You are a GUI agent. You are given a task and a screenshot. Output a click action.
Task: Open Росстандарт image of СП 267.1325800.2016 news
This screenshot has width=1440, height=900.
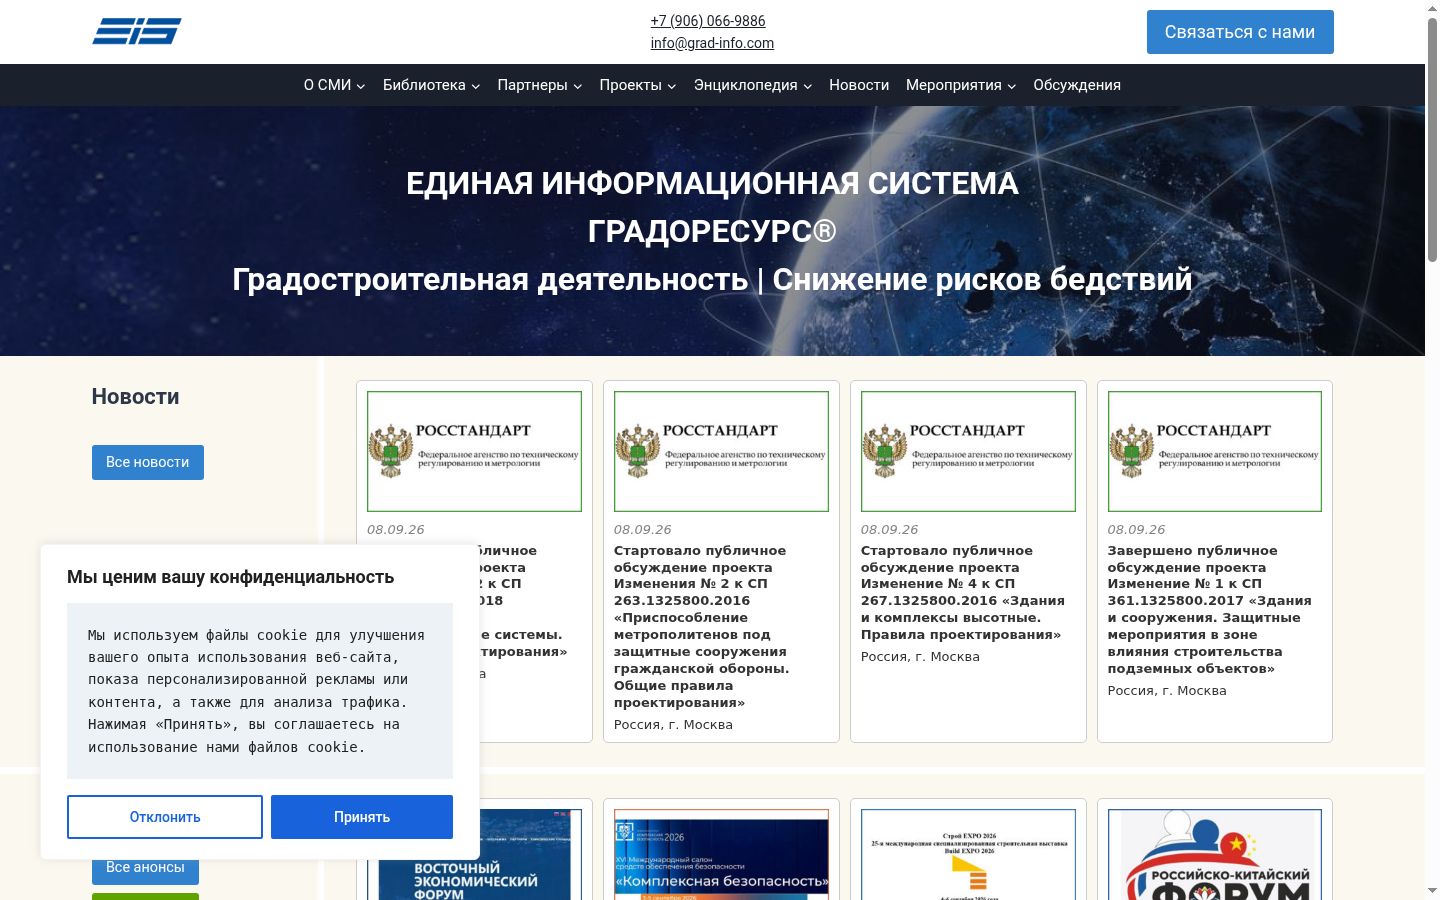(x=968, y=451)
